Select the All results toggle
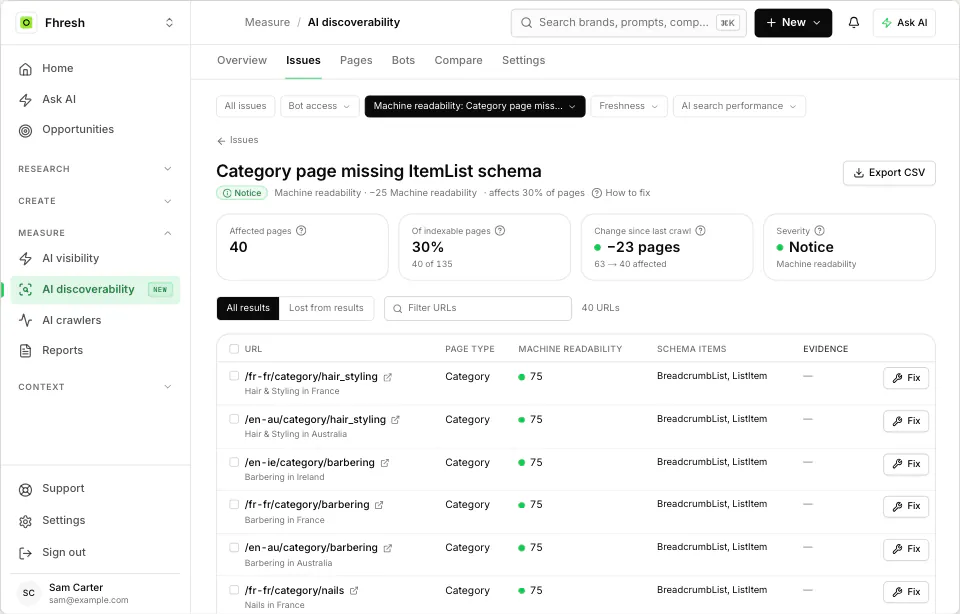 248,308
